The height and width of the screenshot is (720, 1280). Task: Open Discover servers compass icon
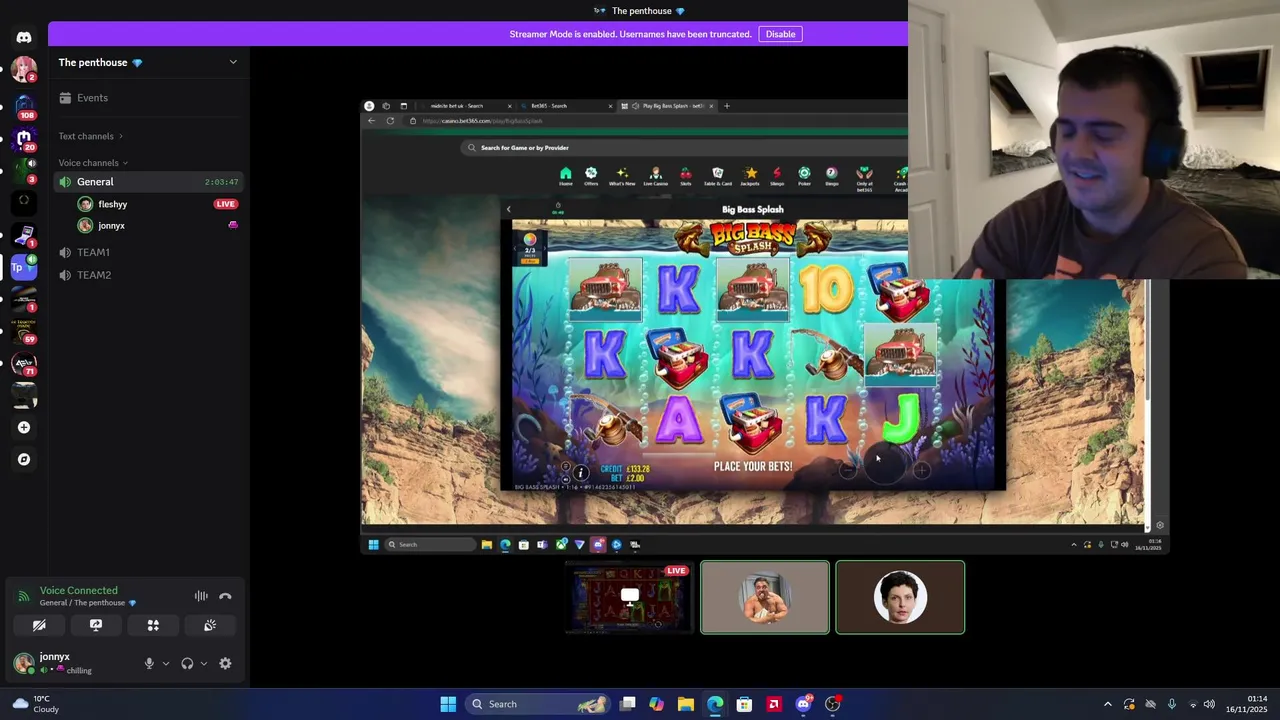24,459
